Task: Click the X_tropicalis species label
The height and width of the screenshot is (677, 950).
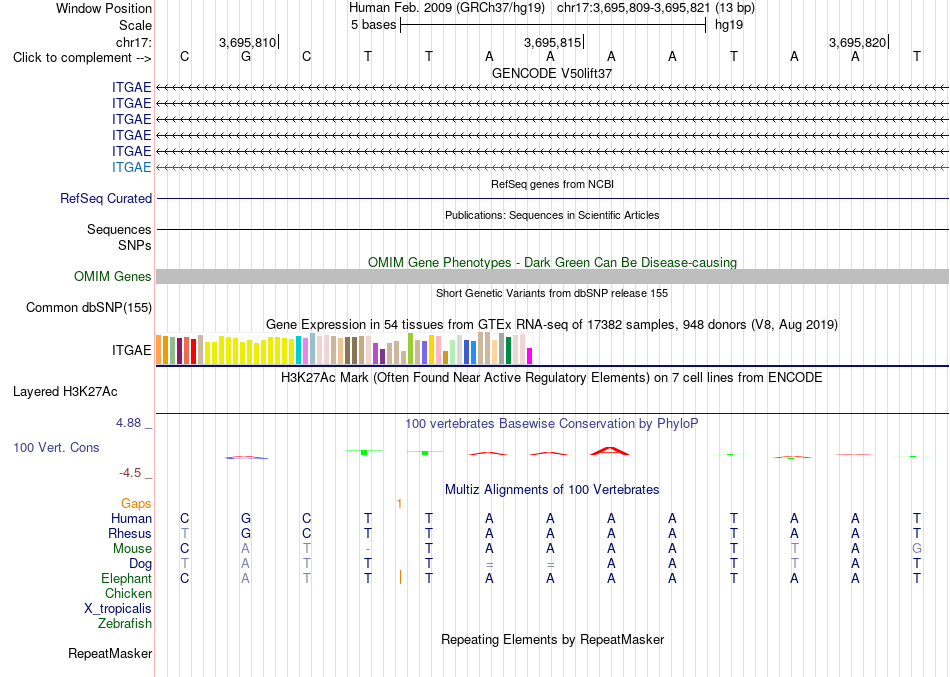Action: click(118, 609)
